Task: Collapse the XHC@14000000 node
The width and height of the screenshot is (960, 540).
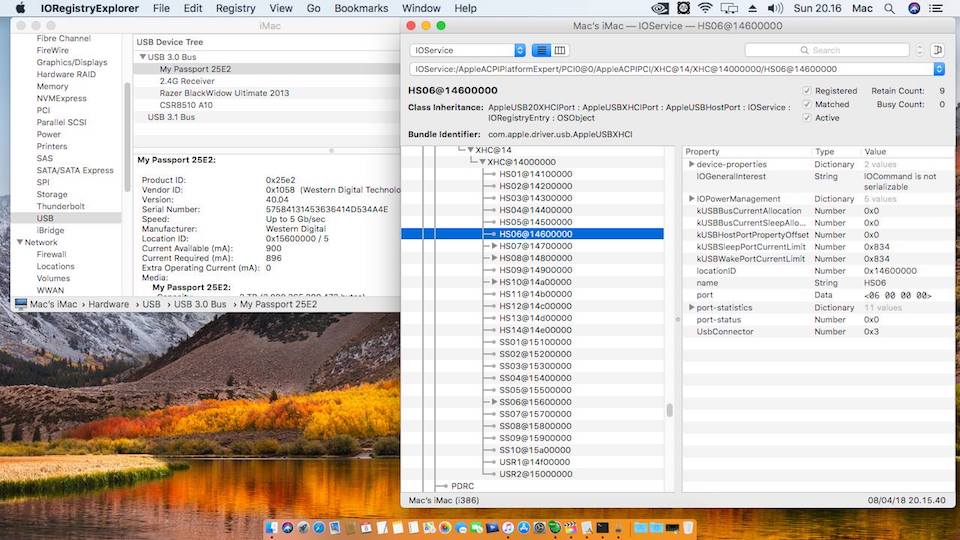Action: coord(482,162)
